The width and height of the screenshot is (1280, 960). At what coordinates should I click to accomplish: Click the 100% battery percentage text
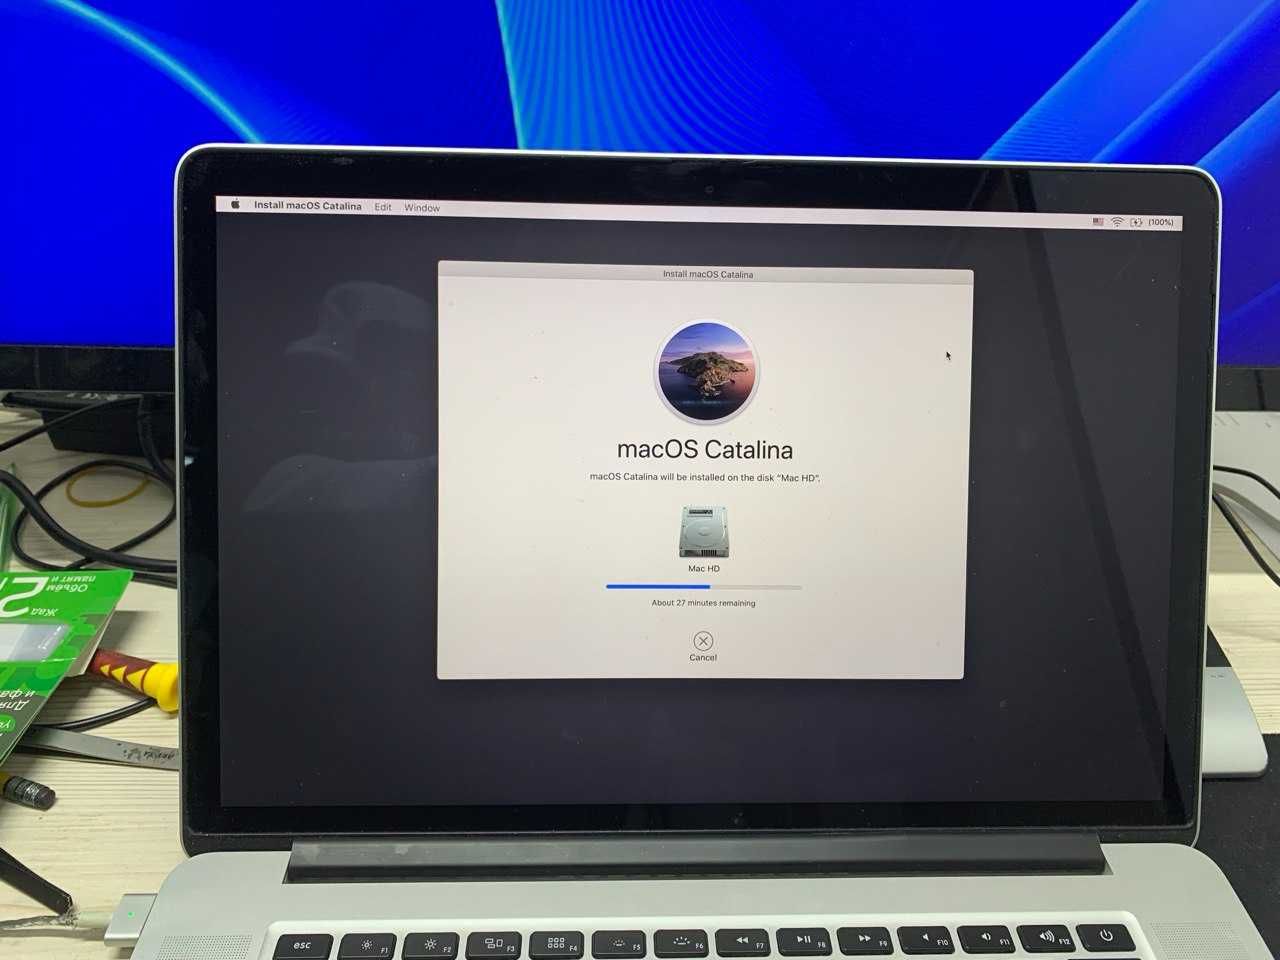pos(1161,222)
